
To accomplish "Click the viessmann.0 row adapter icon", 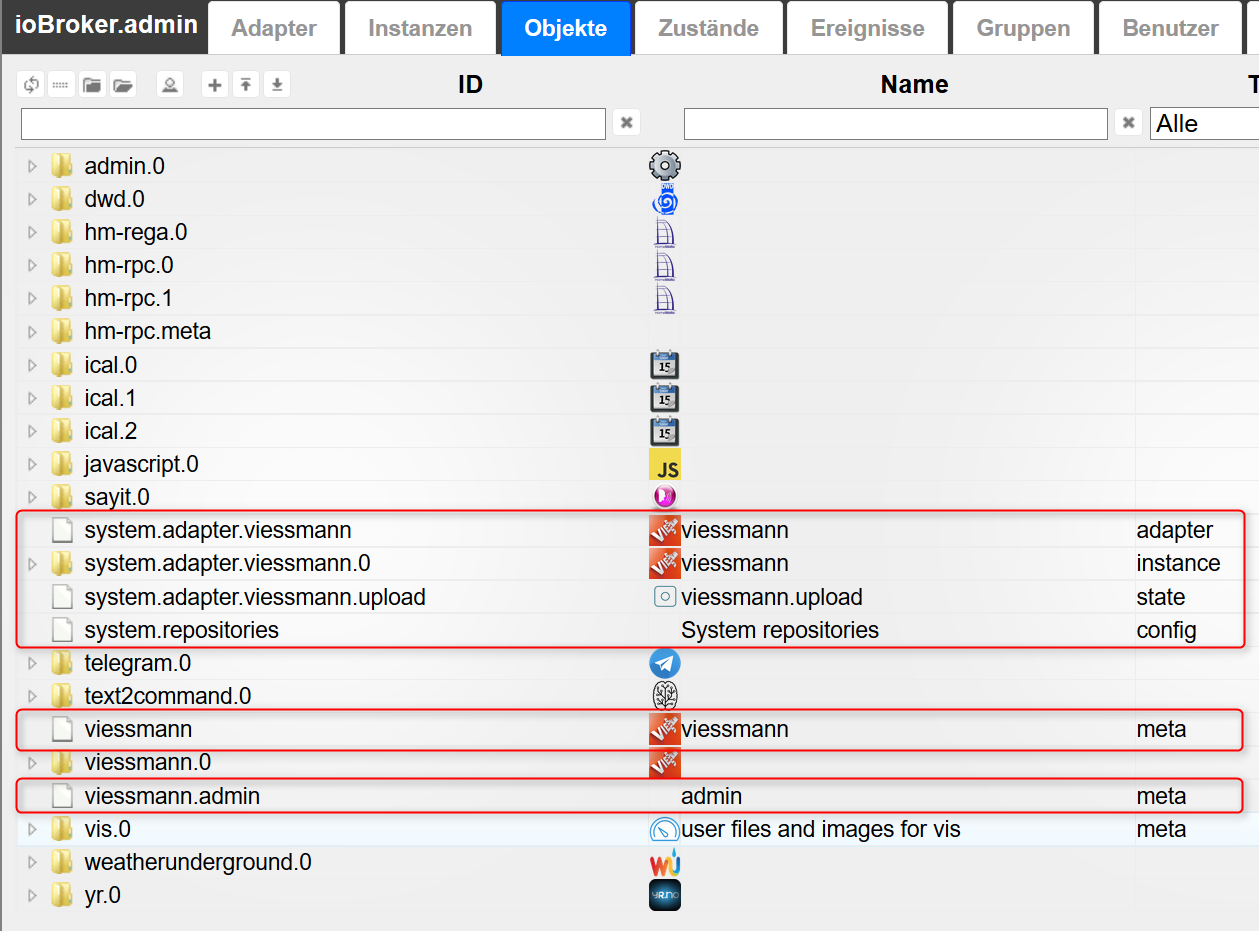I will point(665,763).
